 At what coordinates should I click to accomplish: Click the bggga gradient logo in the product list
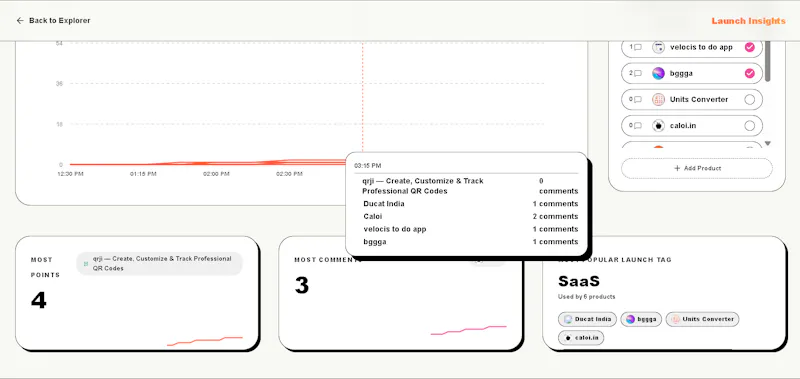pyautogui.click(x=658, y=73)
